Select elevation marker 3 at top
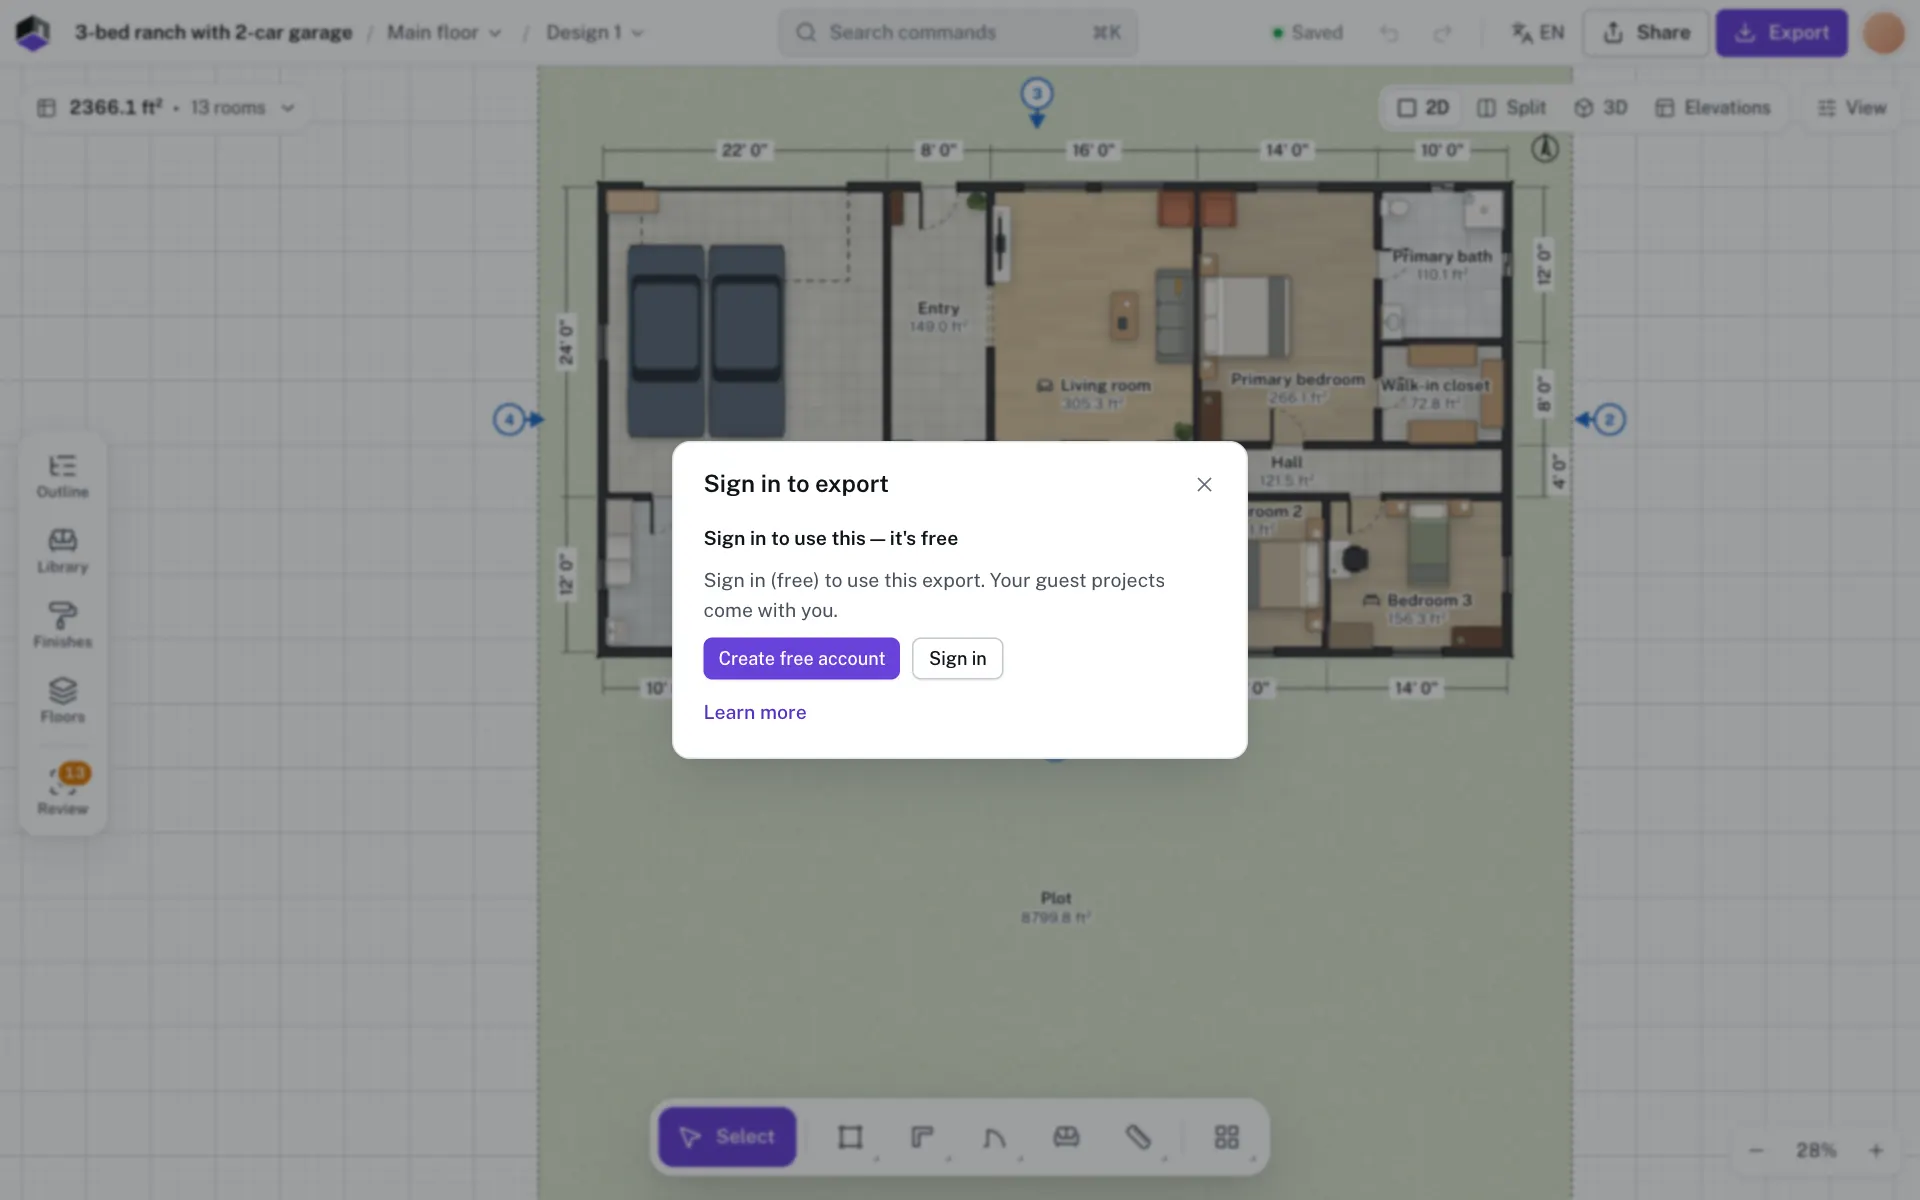The height and width of the screenshot is (1200, 1920). point(1037,95)
